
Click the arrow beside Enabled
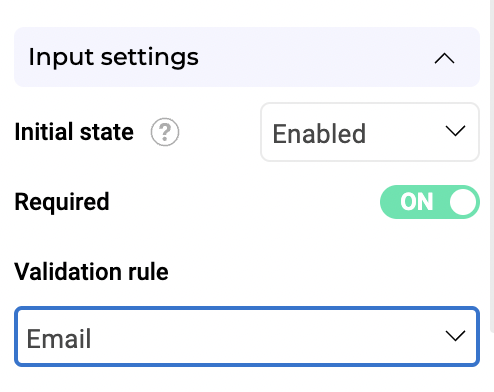[x=455, y=131]
